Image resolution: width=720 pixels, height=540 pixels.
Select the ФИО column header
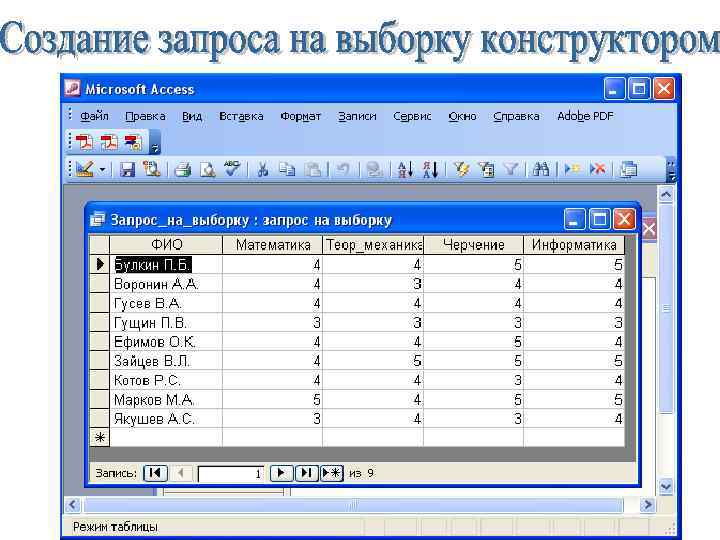point(166,245)
